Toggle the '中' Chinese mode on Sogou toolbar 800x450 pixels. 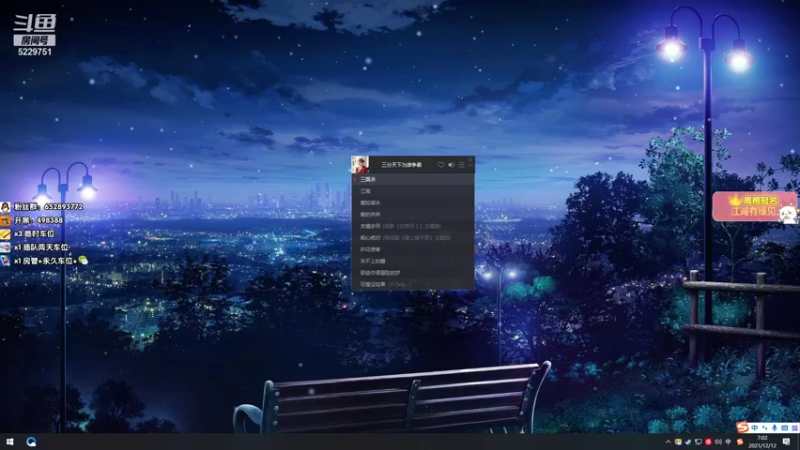[x=755, y=428]
